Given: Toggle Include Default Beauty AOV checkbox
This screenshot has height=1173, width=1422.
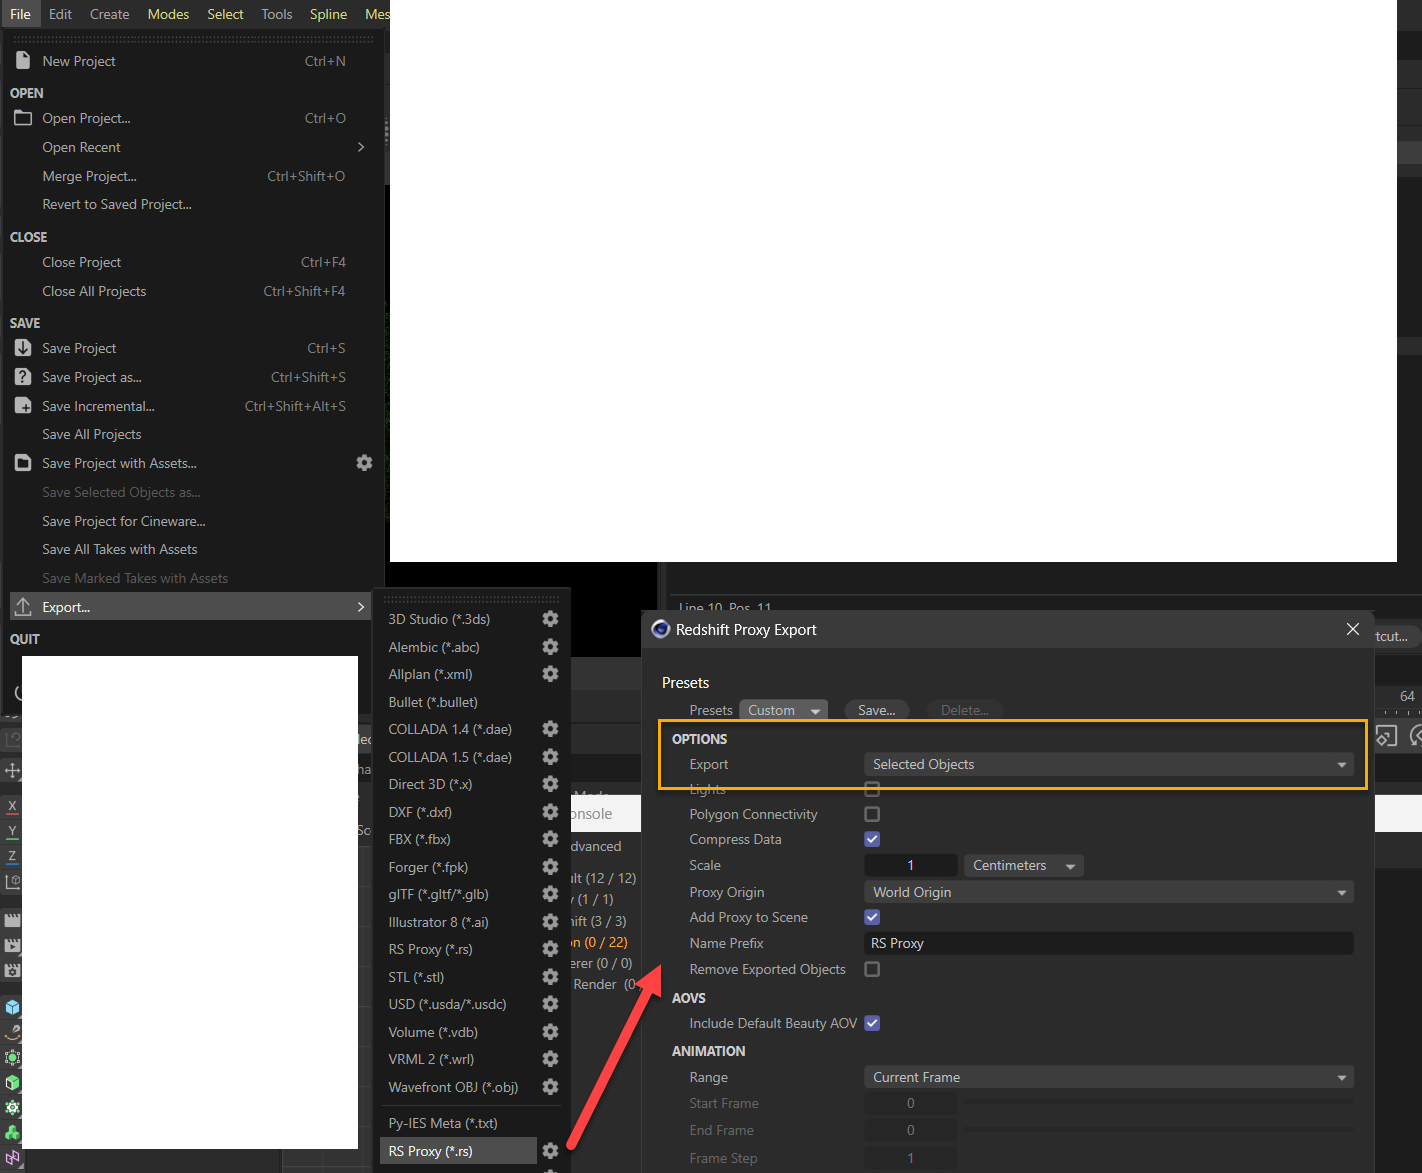Looking at the screenshot, I should click(872, 1023).
